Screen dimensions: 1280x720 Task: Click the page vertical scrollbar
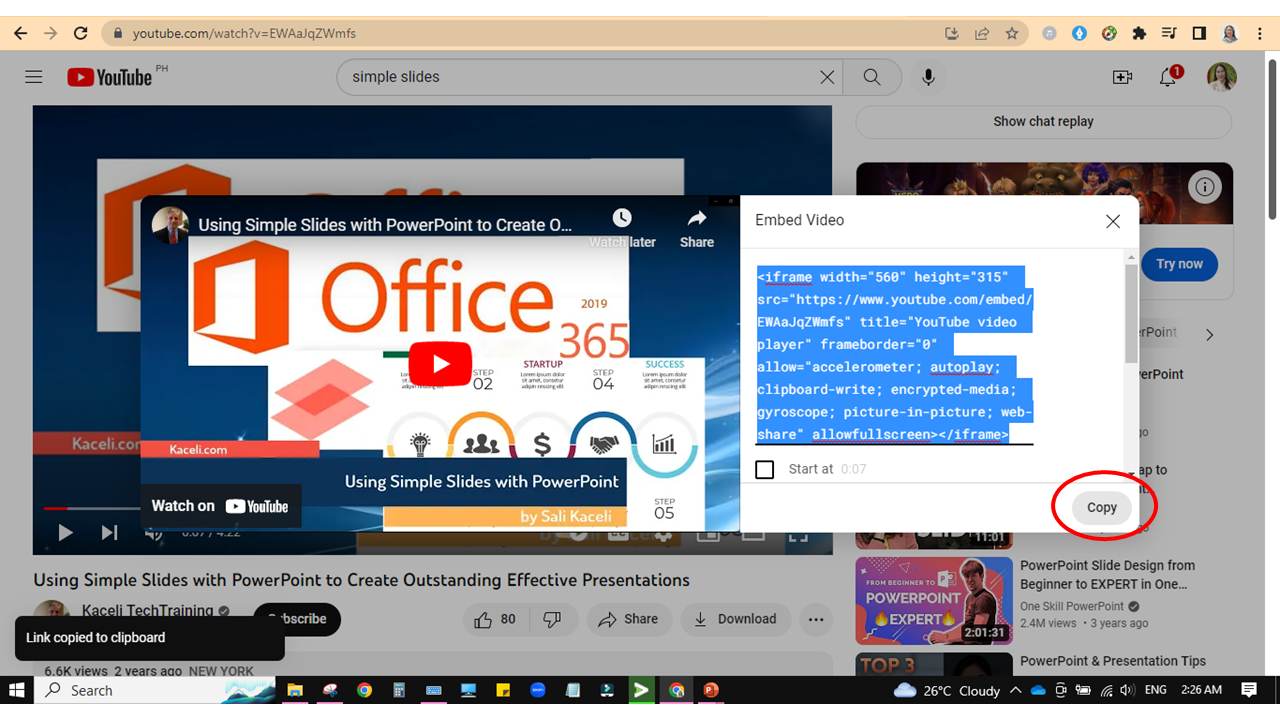(1272, 137)
